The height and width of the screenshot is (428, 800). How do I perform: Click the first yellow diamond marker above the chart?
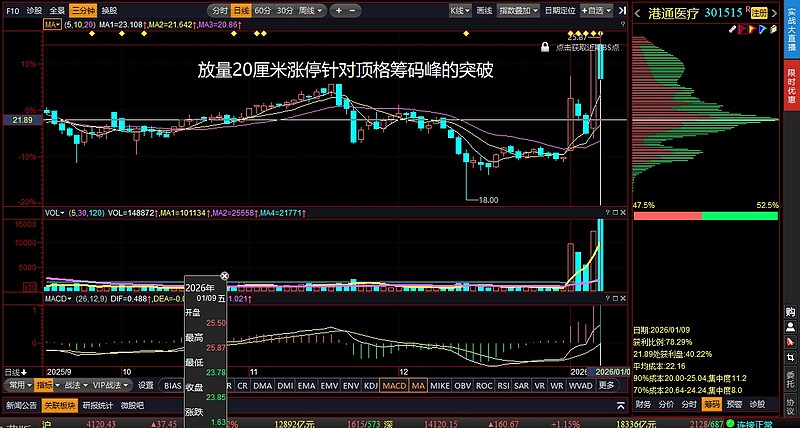[x=91, y=34]
